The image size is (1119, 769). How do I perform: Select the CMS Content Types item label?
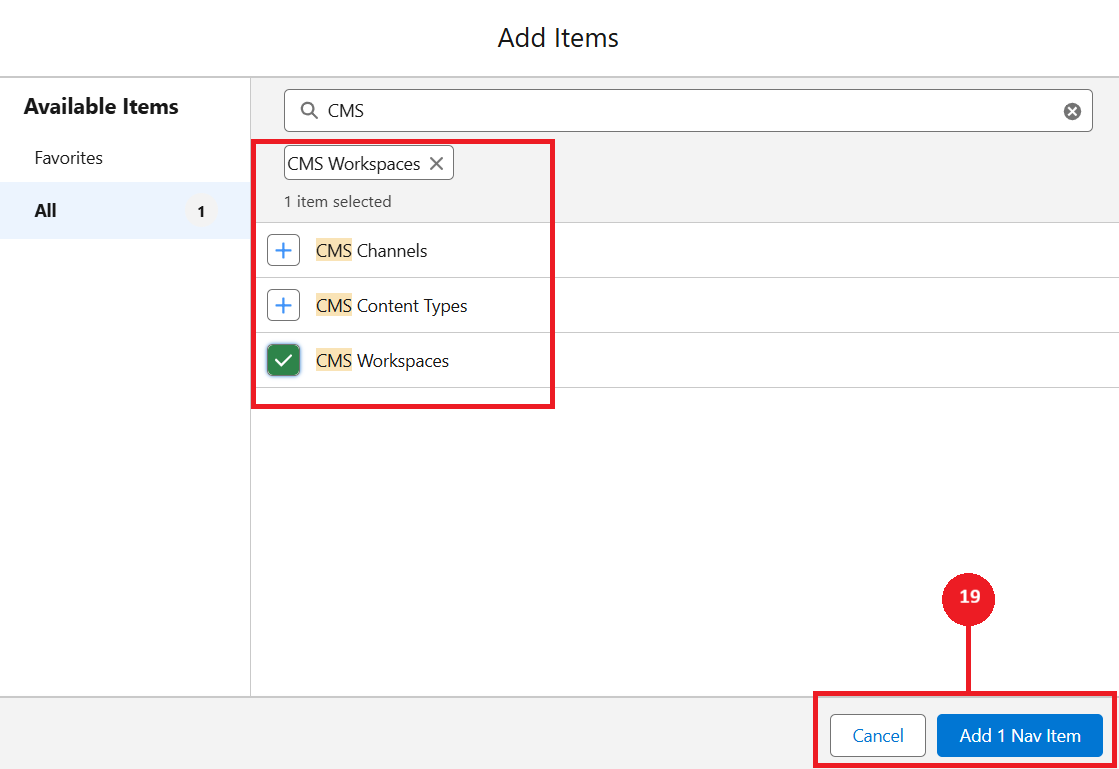point(392,306)
